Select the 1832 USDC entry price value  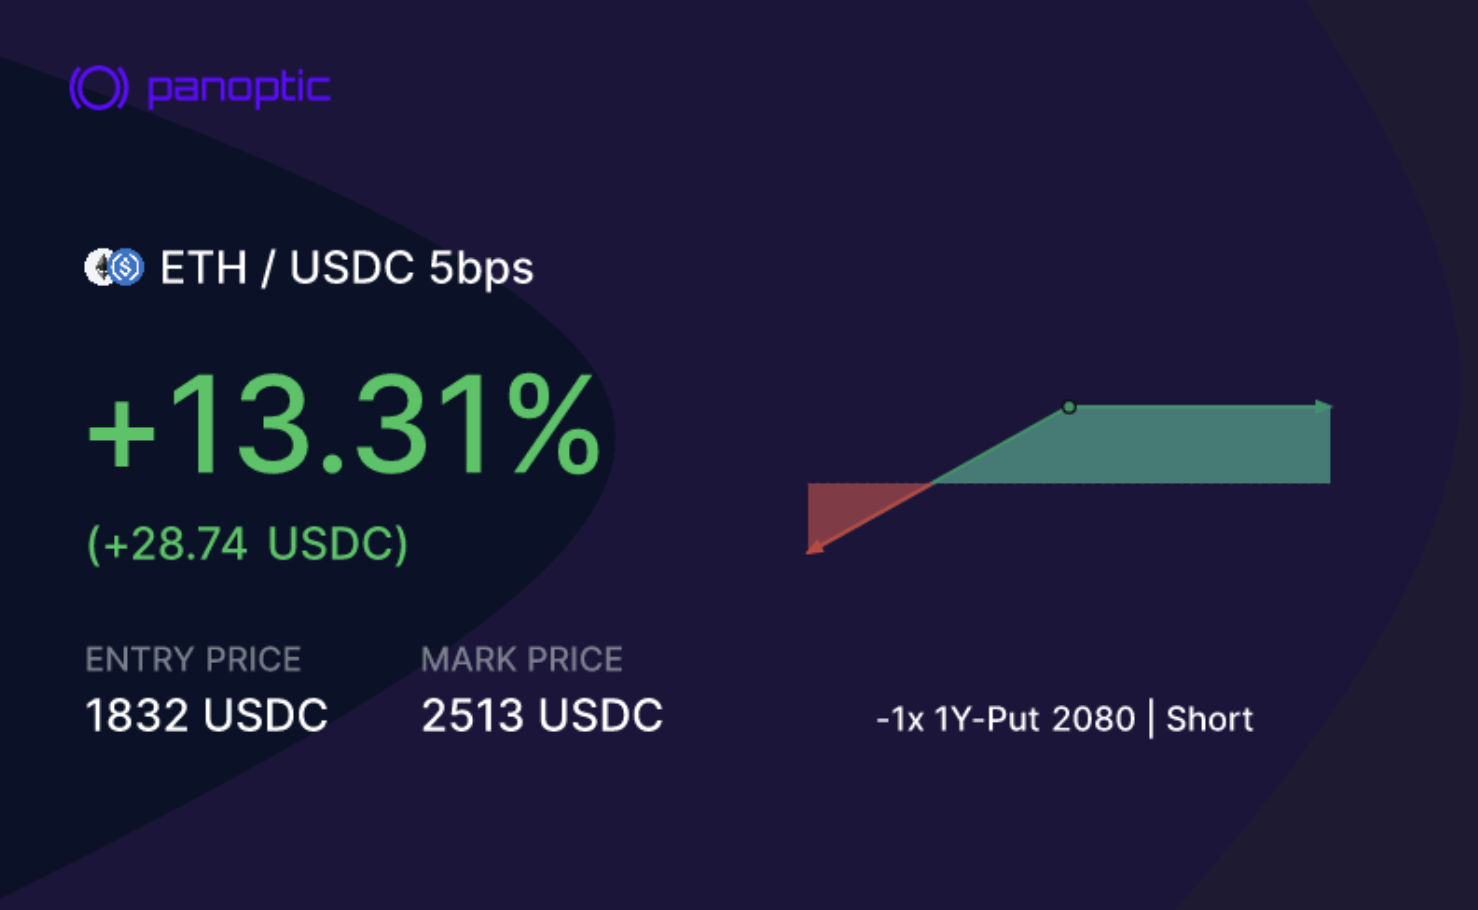point(207,715)
